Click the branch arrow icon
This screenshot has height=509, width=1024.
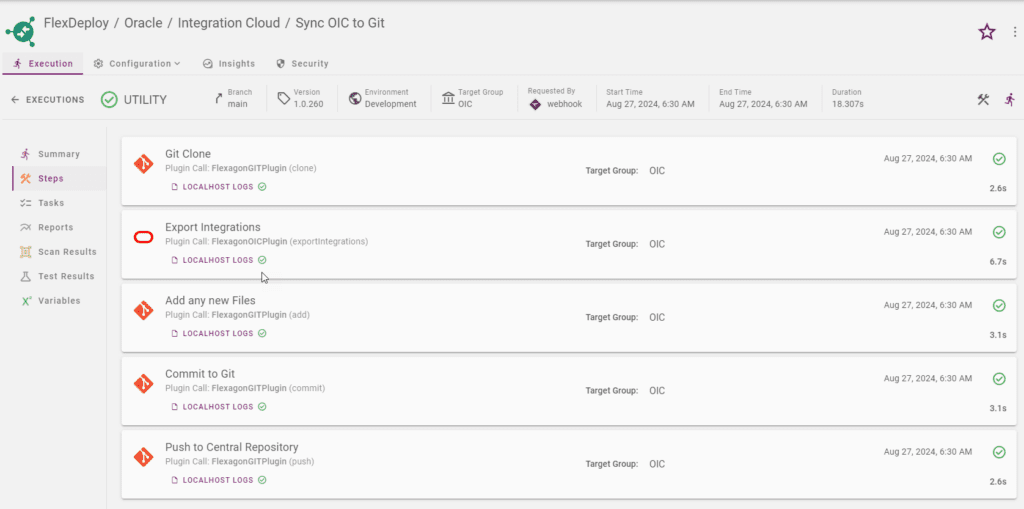pos(219,99)
